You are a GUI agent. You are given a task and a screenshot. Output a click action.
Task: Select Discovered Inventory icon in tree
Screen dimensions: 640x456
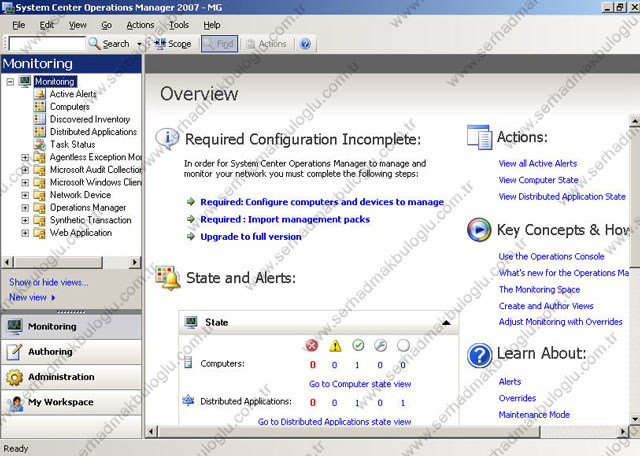[x=40, y=119]
